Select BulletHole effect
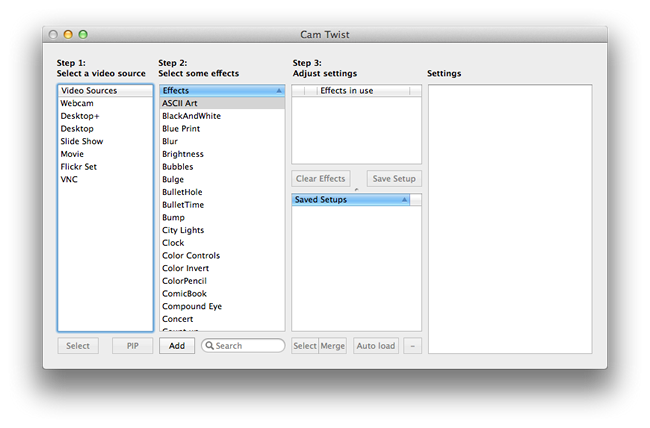The height and width of the screenshot is (428, 650). point(222,192)
